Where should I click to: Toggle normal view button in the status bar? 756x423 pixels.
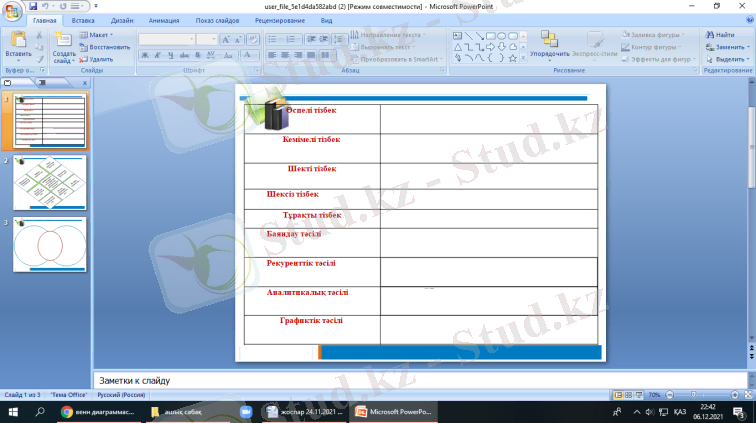(616, 395)
